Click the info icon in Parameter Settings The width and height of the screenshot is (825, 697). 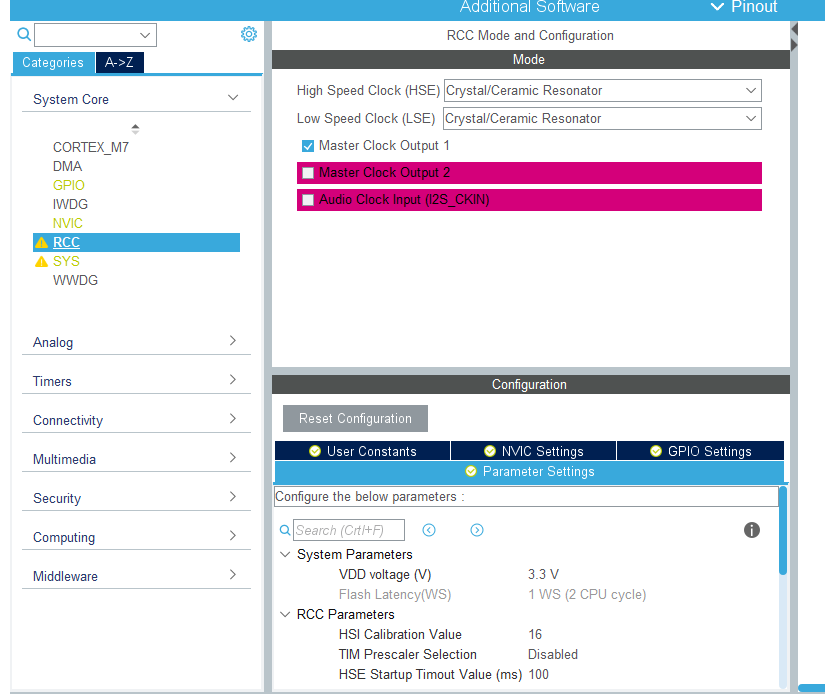(752, 530)
